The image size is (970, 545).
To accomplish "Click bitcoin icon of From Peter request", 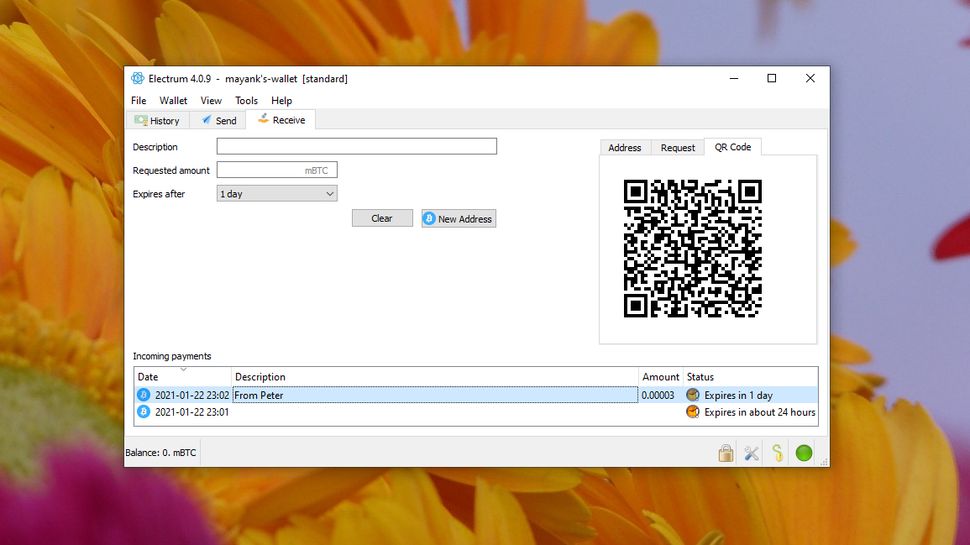I will [x=144, y=395].
